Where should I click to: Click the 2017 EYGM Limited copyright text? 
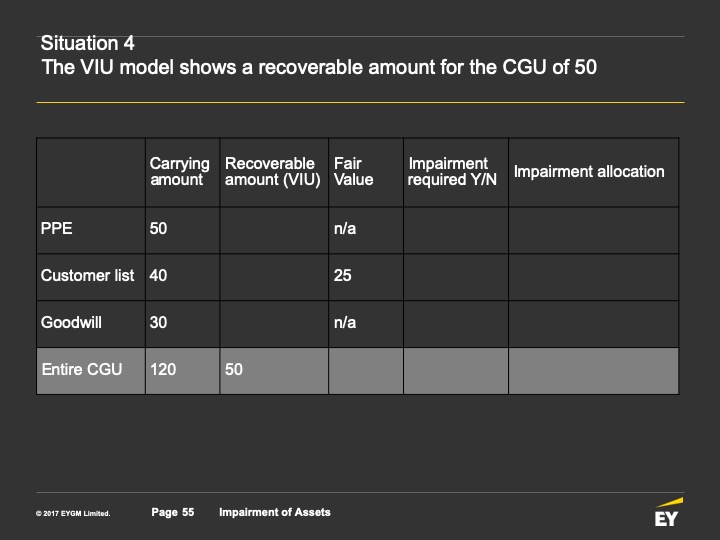pyautogui.click(x=73, y=513)
